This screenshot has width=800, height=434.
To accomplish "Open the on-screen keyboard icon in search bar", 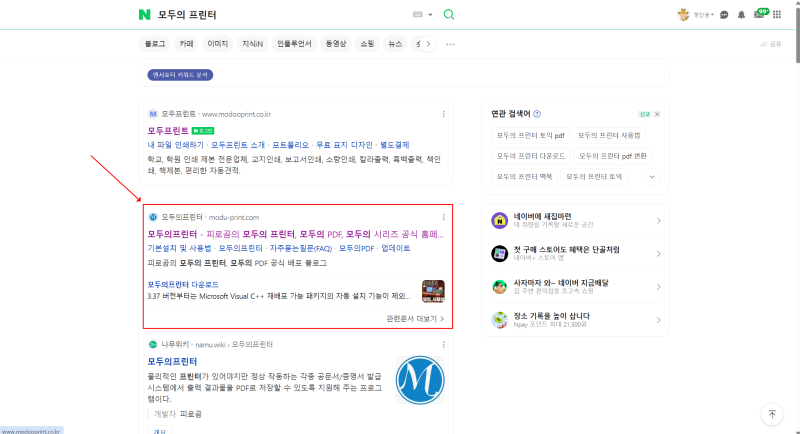I will 417,15.
